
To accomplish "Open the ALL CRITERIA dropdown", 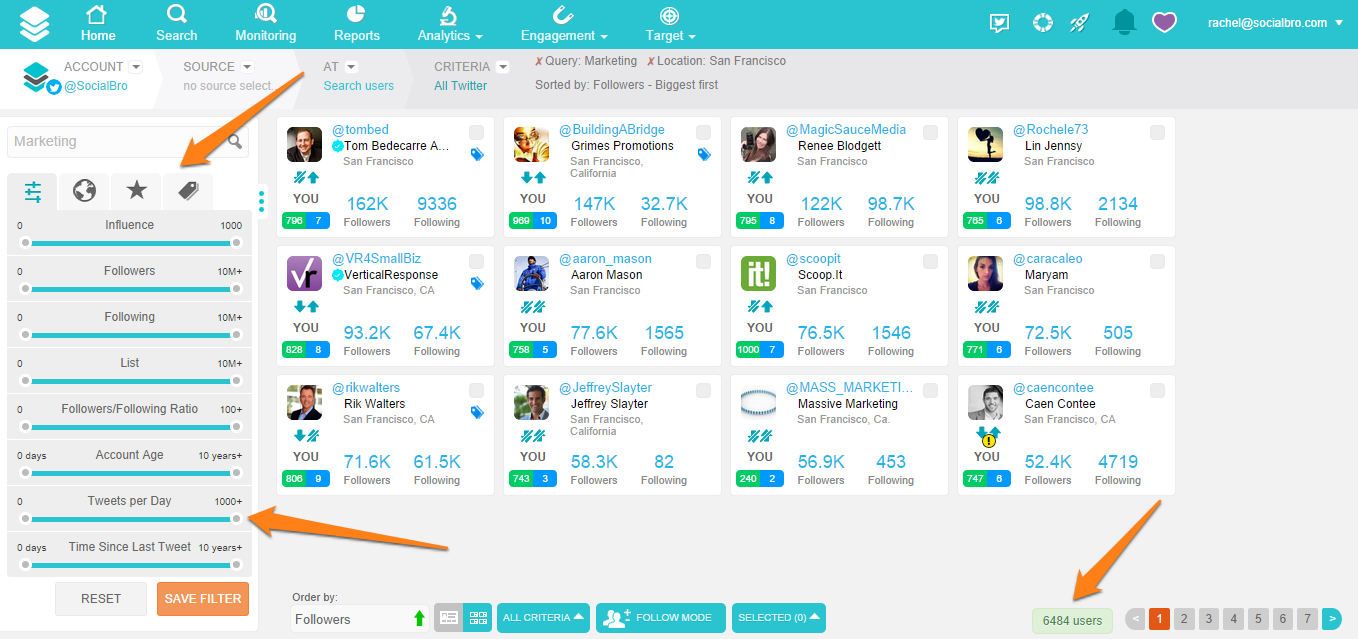I will click(x=543, y=618).
